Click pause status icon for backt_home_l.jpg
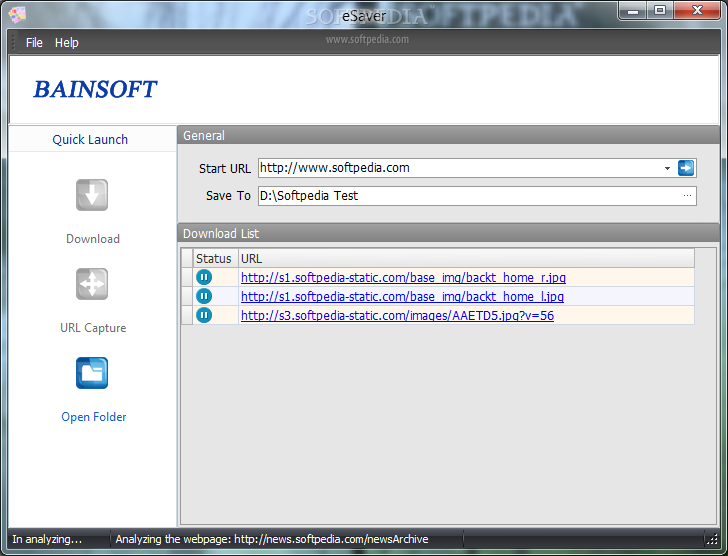 pos(204,296)
